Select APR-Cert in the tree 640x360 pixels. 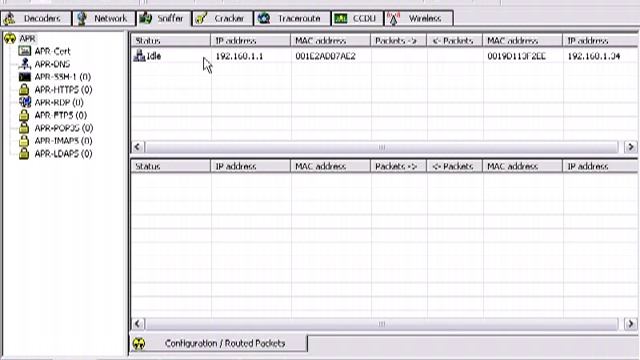tap(52, 51)
